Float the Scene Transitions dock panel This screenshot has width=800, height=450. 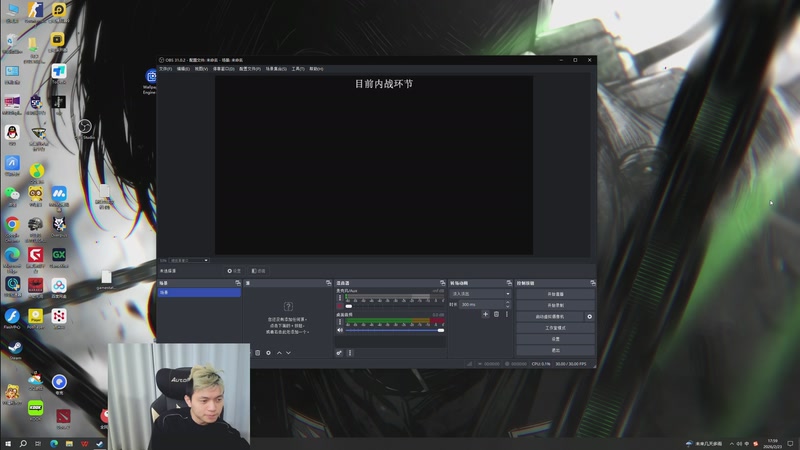pyautogui.click(x=509, y=283)
